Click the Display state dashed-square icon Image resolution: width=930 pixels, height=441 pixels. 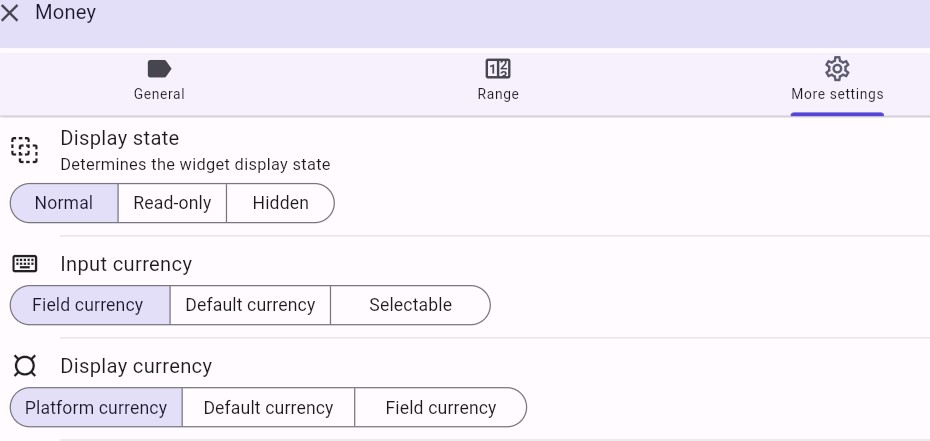[x=25, y=150]
